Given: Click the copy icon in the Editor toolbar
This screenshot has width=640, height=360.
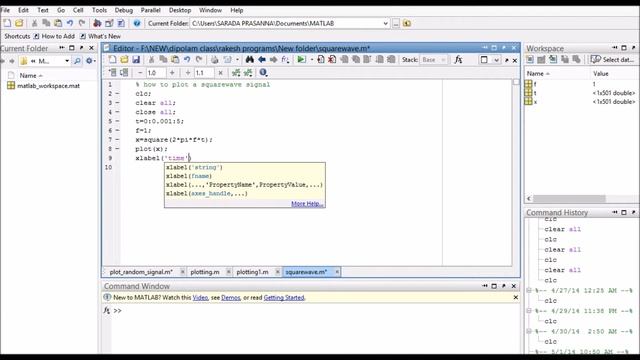Looking at the screenshot, I should (x=163, y=60).
